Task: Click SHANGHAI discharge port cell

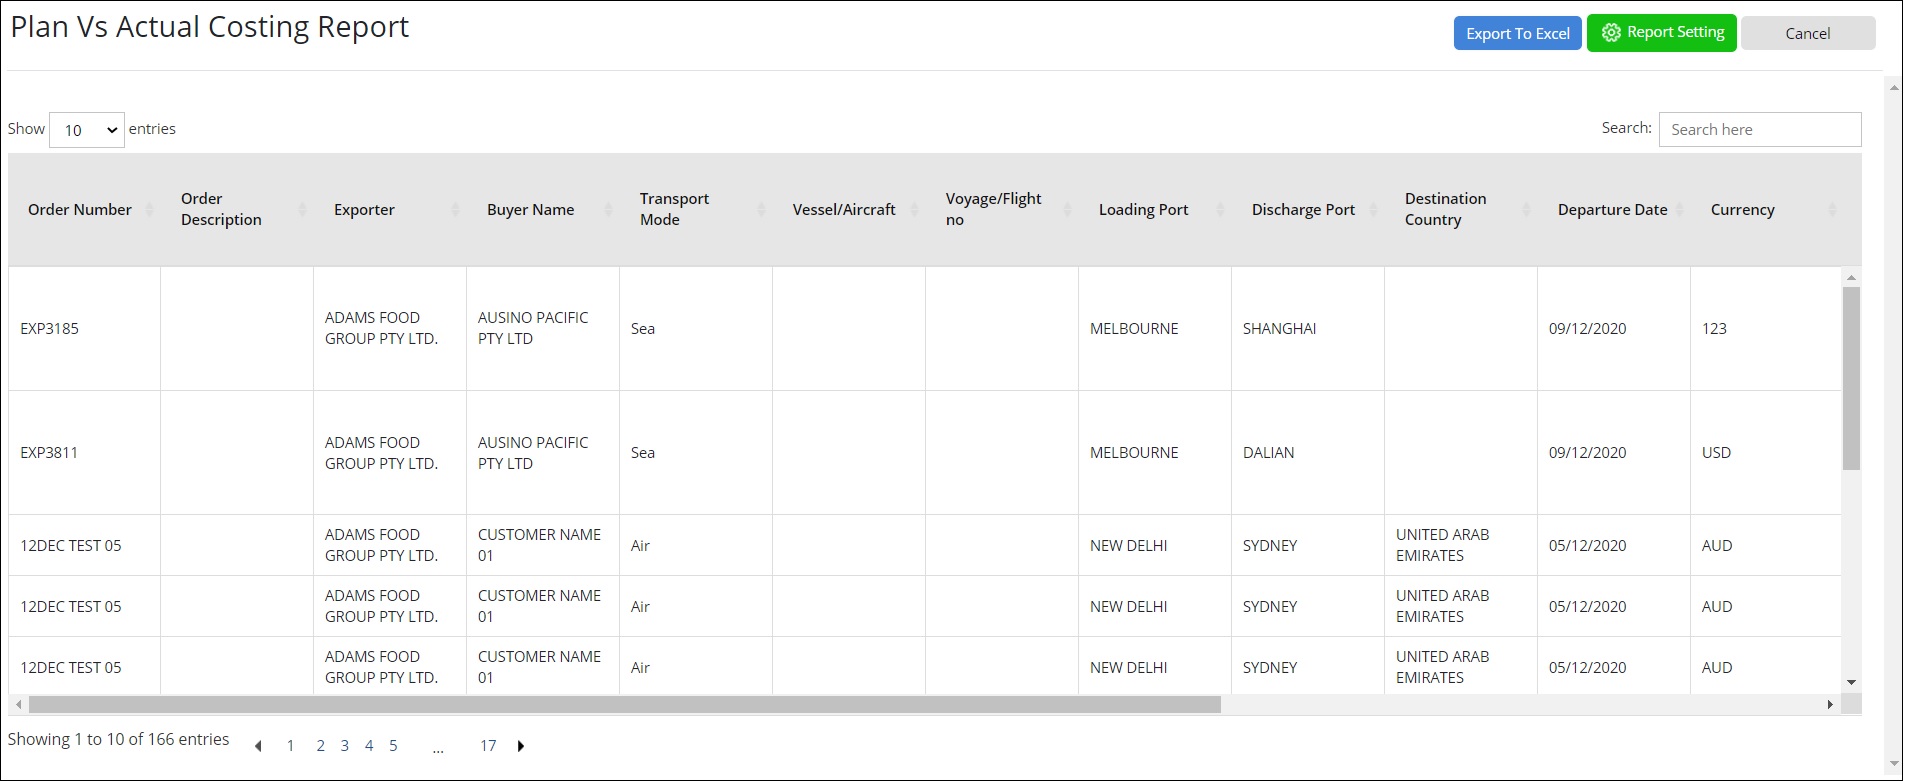Action: pos(1308,328)
